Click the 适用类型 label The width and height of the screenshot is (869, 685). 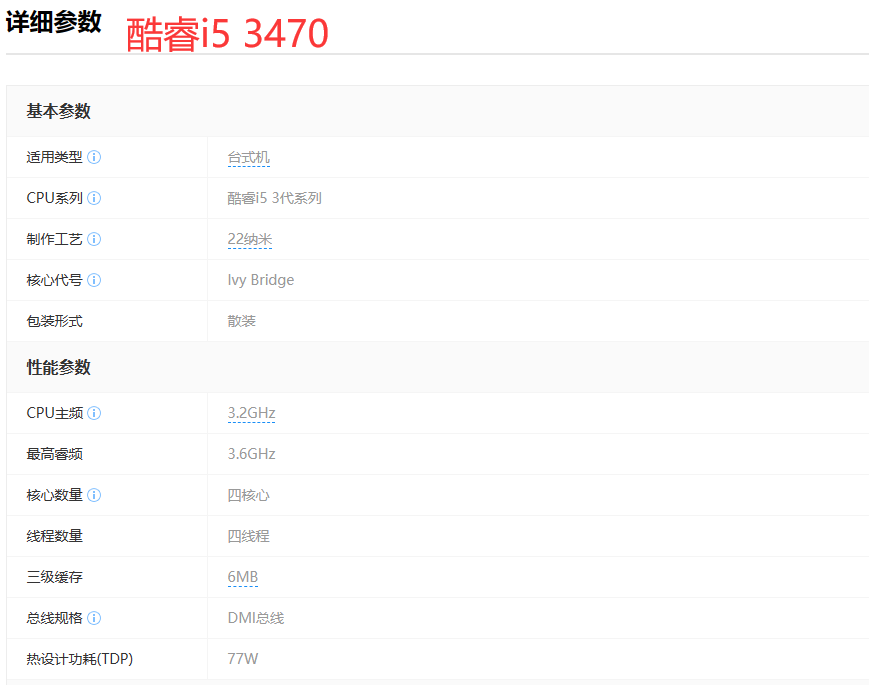pos(55,157)
